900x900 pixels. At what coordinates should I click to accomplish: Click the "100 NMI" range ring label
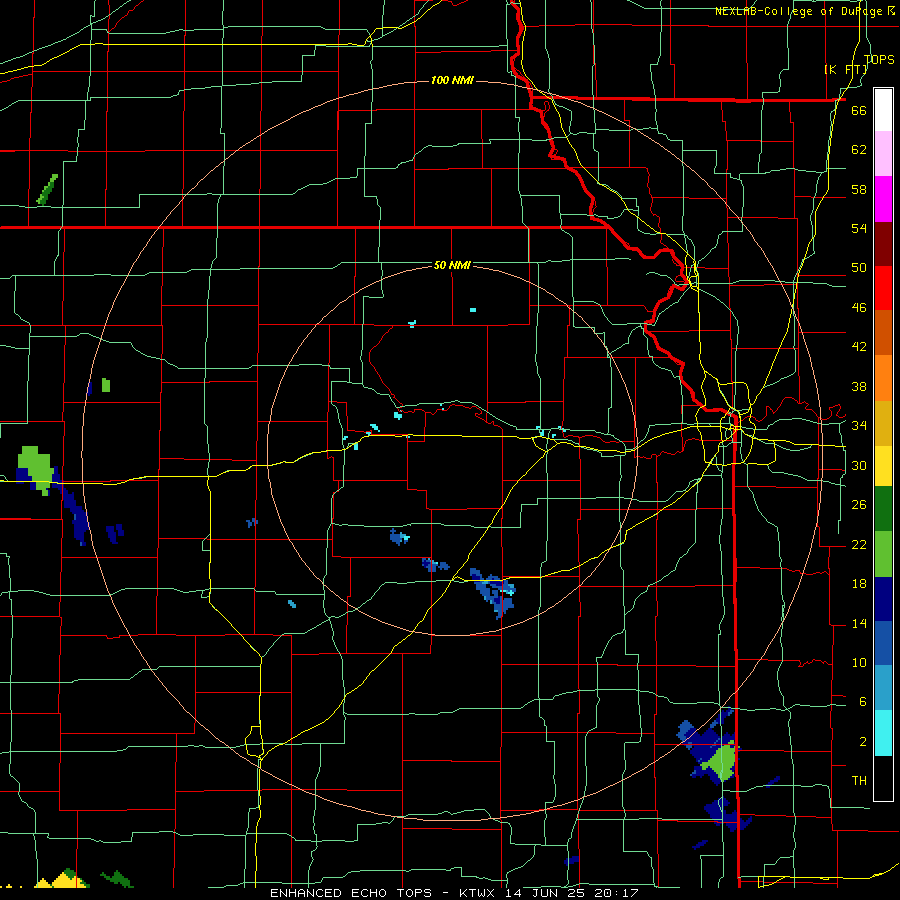[452, 80]
